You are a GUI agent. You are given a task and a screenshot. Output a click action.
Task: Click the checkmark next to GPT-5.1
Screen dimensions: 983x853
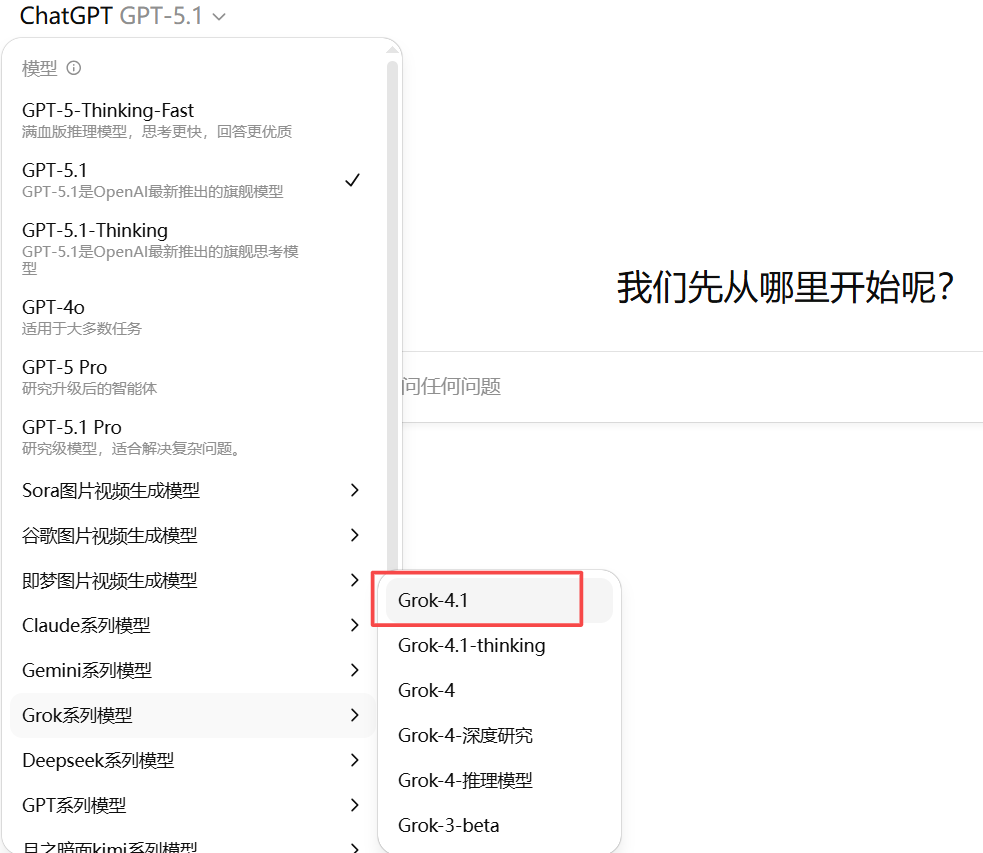[x=353, y=180]
